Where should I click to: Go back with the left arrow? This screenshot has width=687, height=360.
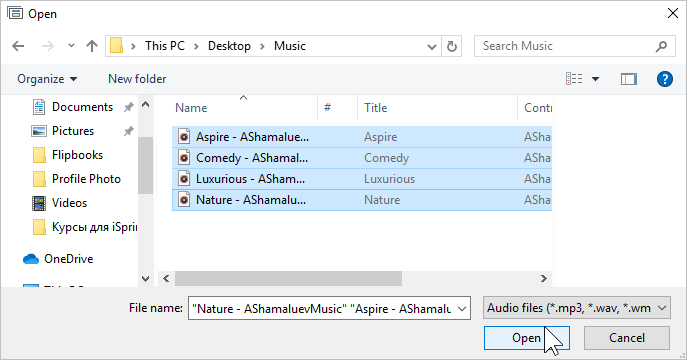tap(18, 46)
